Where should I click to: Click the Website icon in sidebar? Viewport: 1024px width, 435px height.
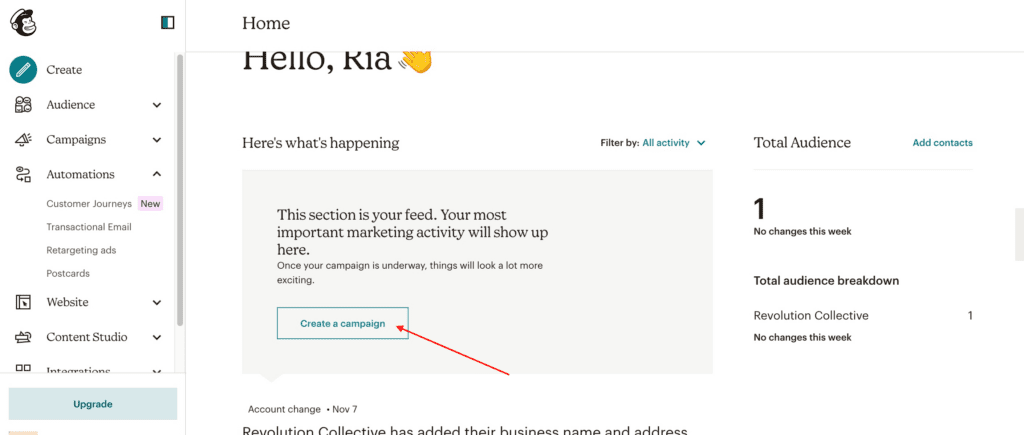click(24, 302)
